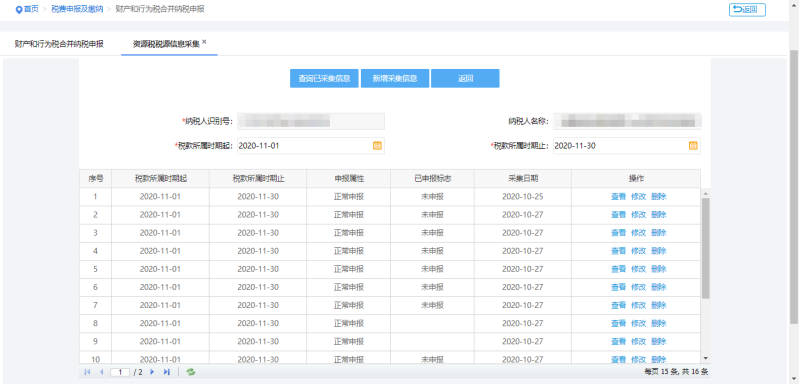Click top-right 返回 back button
The height and width of the screenshot is (385, 799).
(x=747, y=10)
